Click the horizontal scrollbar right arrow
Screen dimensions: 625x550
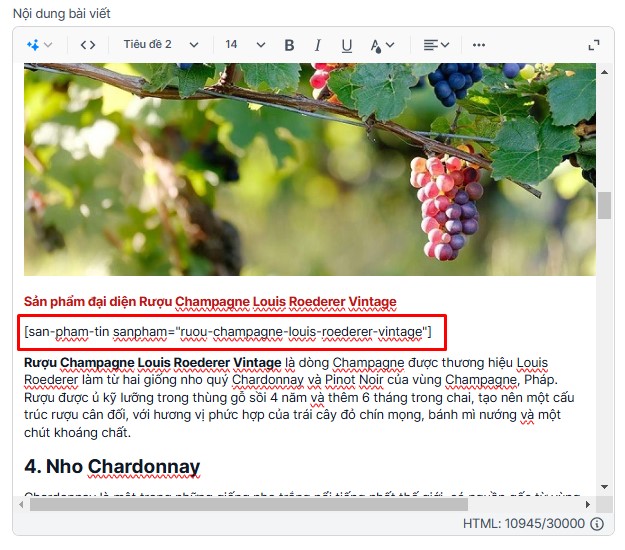[x=588, y=504]
